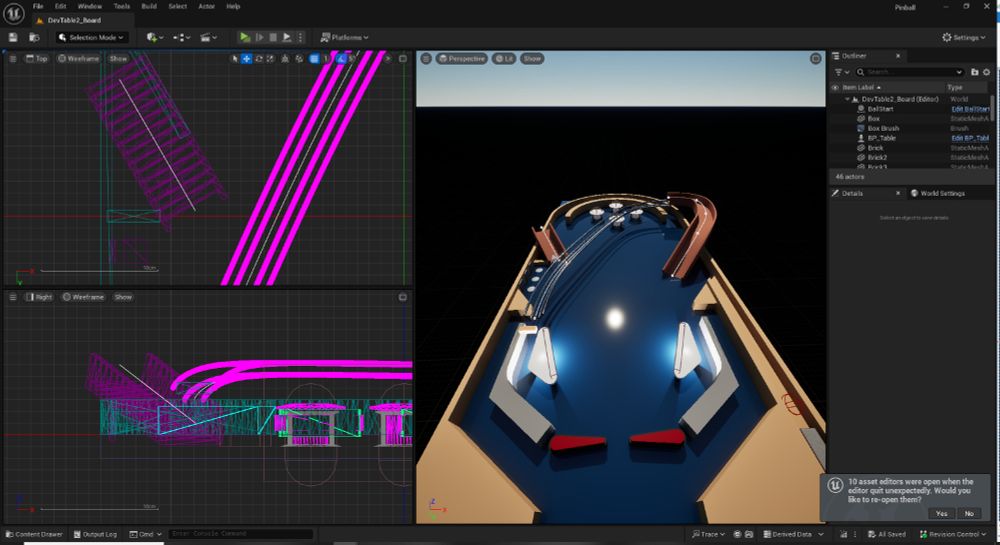Maximize the Perspective viewport with its corner icon
The height and width of the screenshot is (545, 1000).
[x=815, y=59]
